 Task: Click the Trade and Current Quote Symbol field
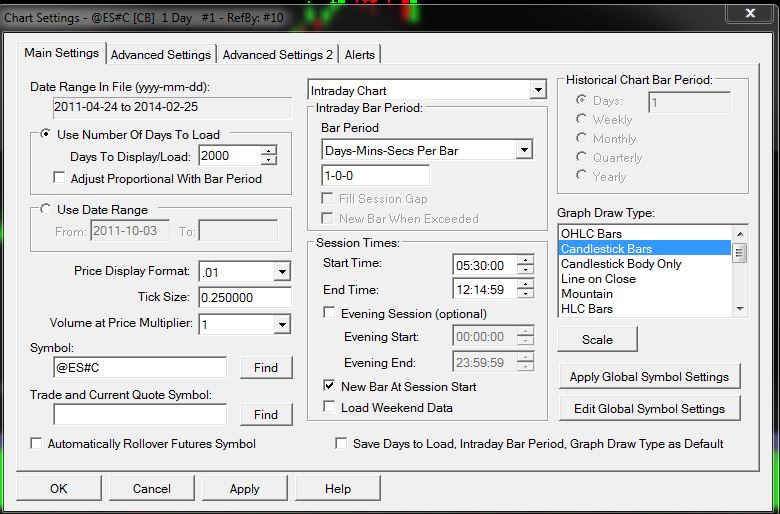tap(140, 414)
